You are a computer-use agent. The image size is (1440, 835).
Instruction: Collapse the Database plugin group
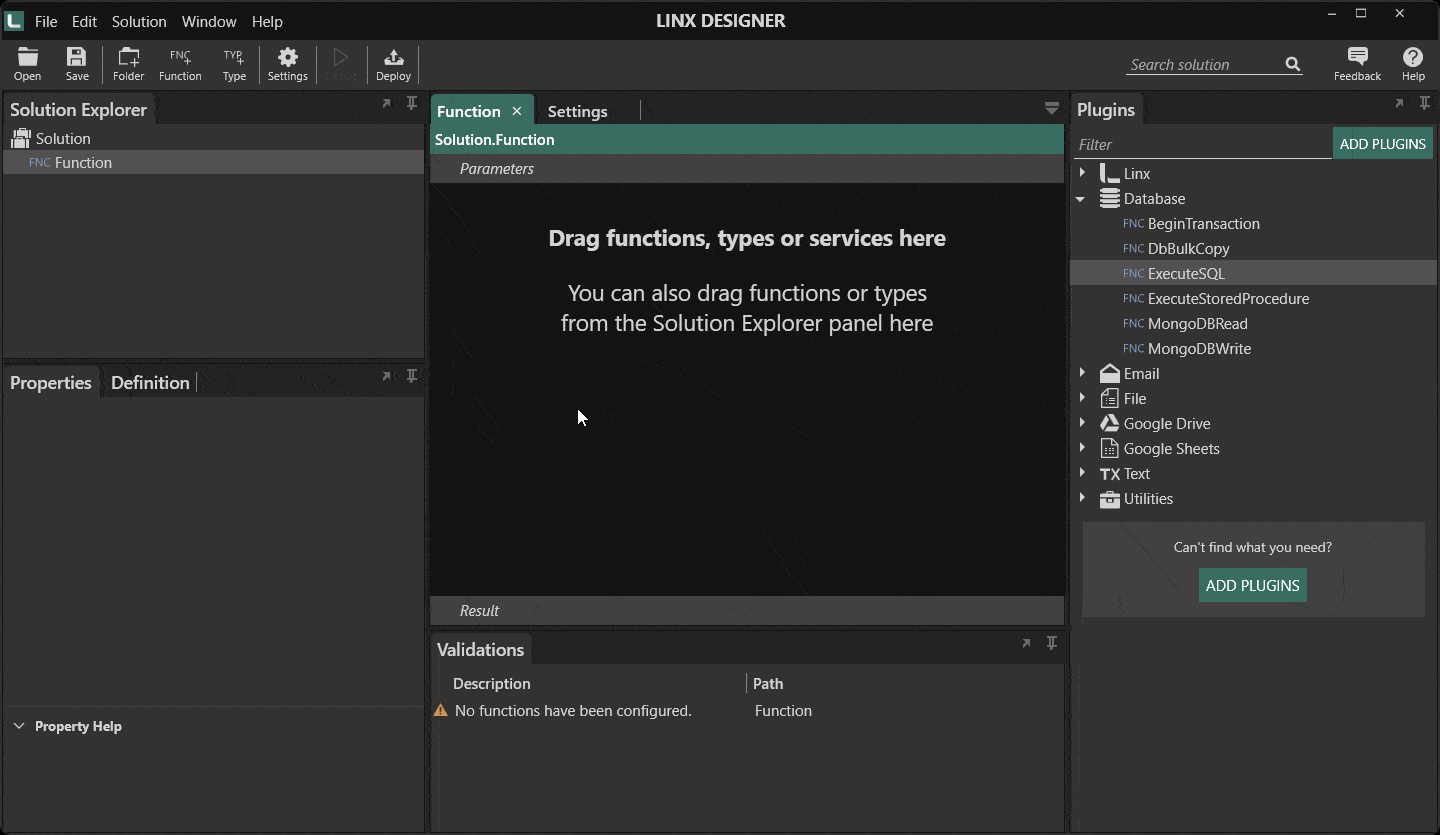coord(1081,199)
